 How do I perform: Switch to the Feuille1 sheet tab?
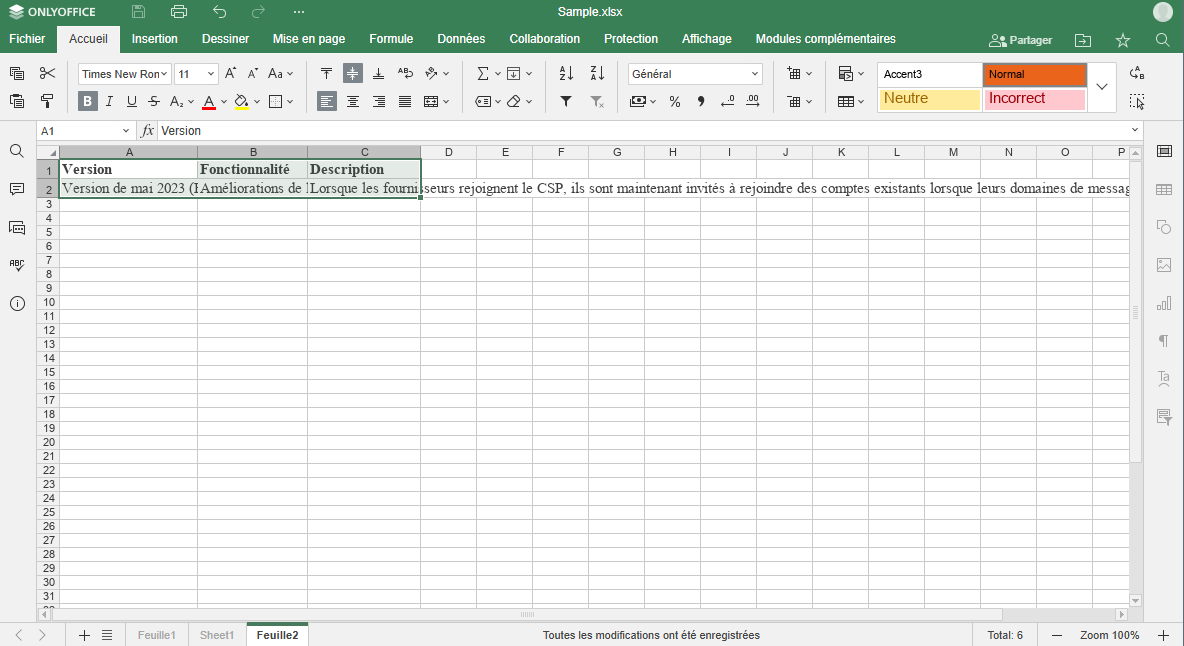[x=156, y=634]
